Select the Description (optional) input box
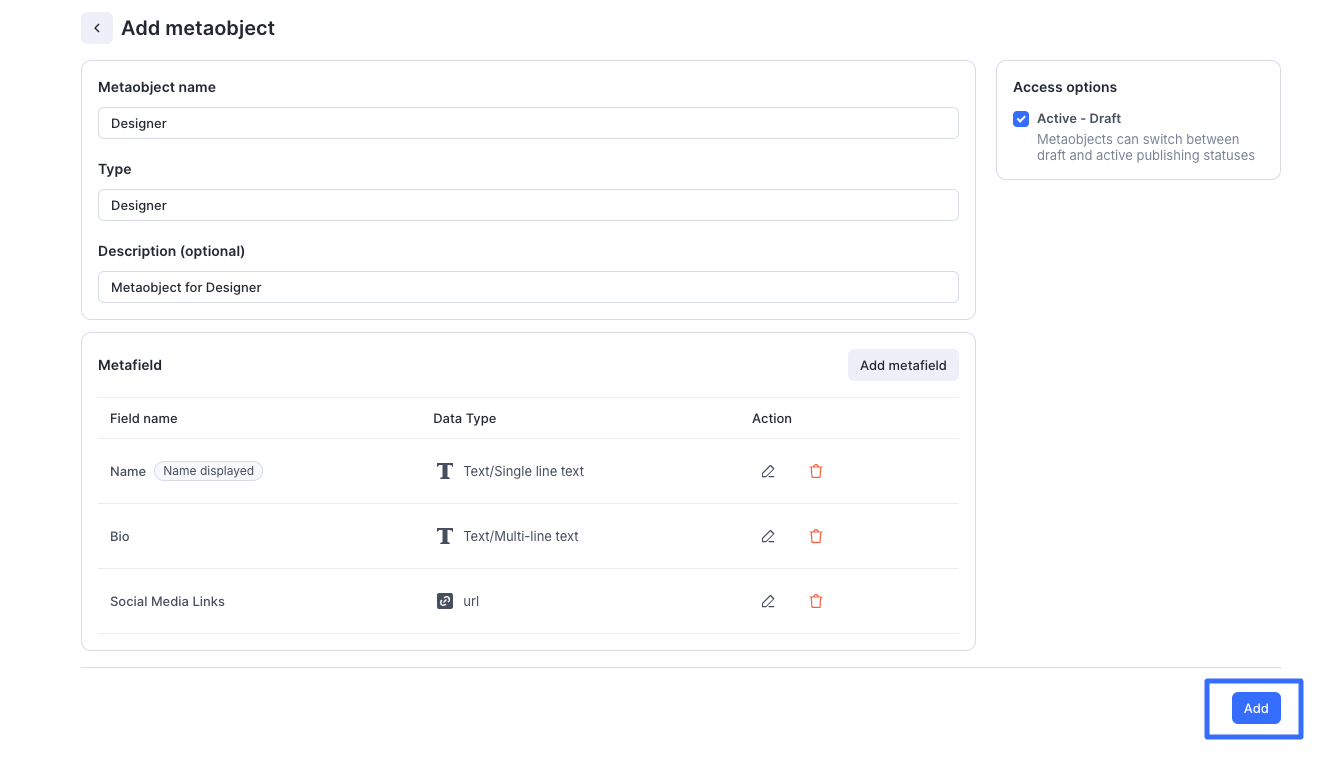This screenshot has width=1327, height=769. (x=528, y=287)
